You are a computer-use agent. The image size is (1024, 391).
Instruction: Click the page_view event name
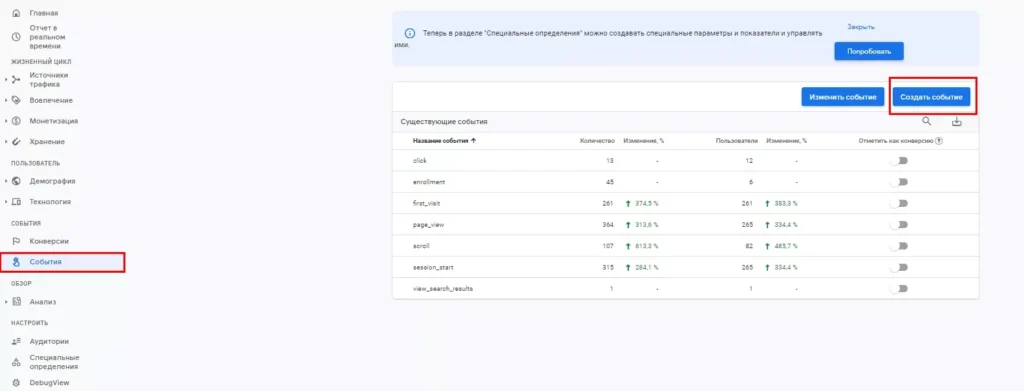coord(429,225)
